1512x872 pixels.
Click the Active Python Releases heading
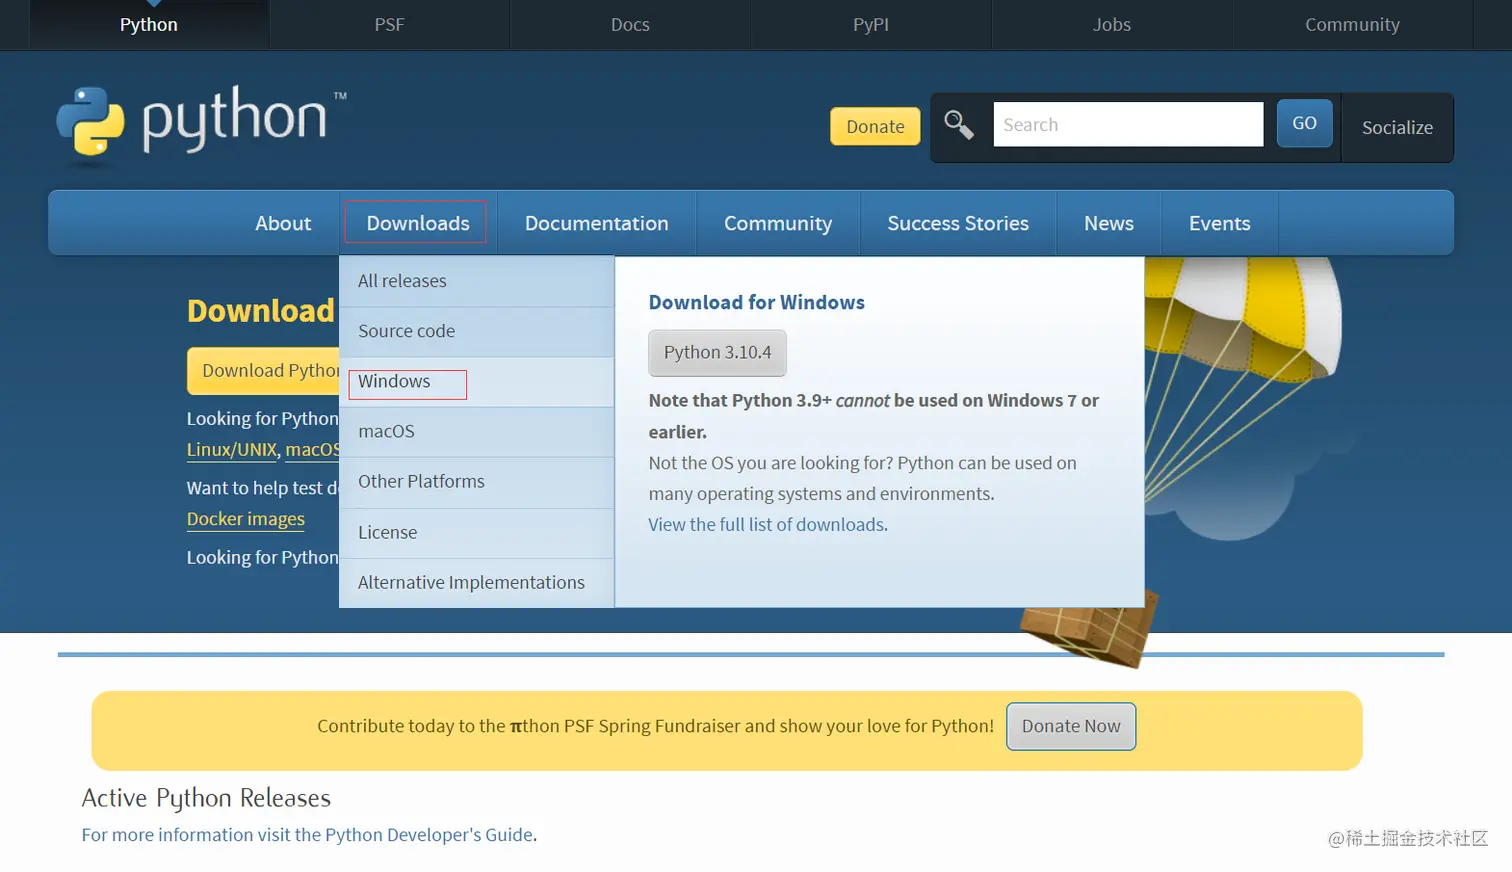pyautogui.click(x=206, y=798)
